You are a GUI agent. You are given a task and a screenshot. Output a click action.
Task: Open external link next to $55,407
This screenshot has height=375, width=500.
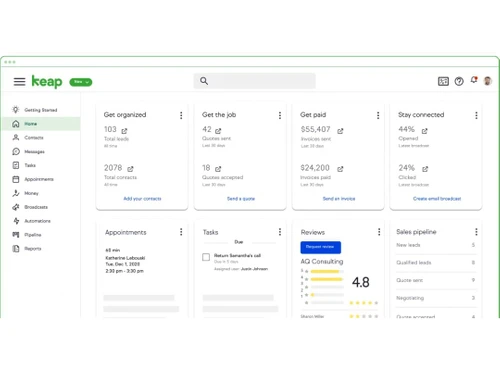point(340,131)
